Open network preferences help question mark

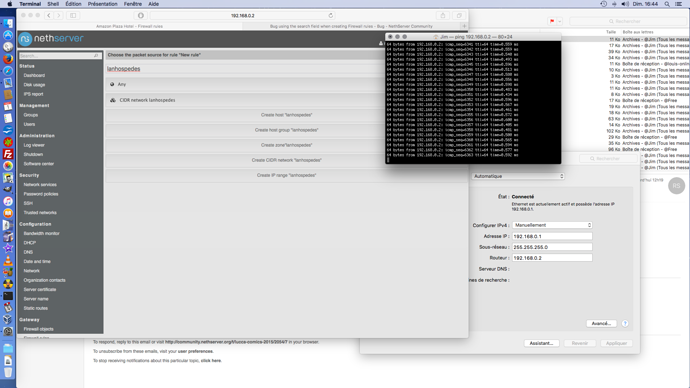tap(625, 323)
